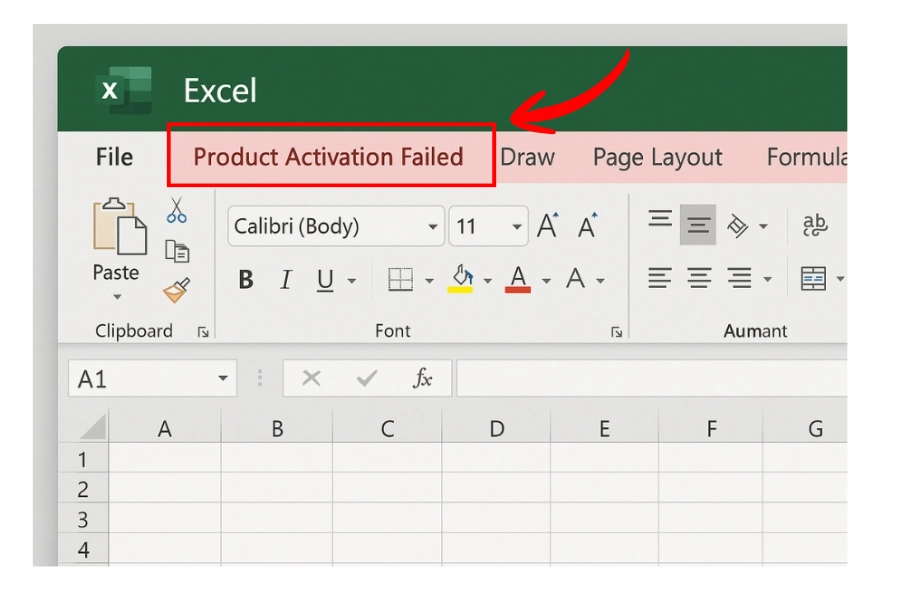Cancel entry with the X icon
The image size is (900, 600).
pos(311,378)
